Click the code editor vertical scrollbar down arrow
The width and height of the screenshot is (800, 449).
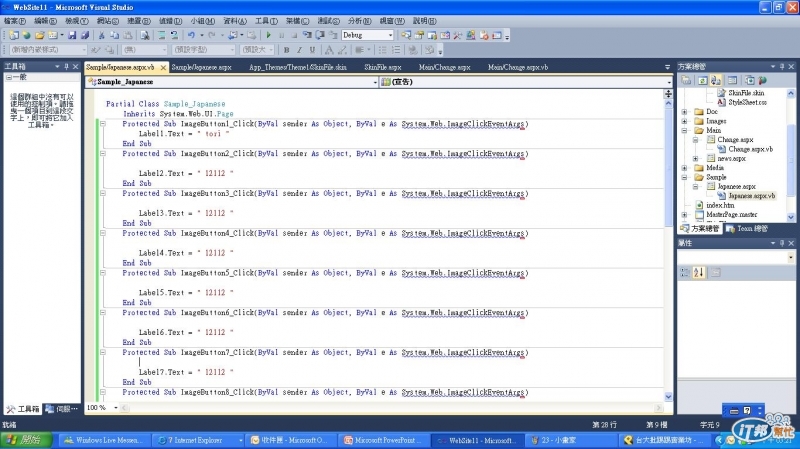[668, 397]
